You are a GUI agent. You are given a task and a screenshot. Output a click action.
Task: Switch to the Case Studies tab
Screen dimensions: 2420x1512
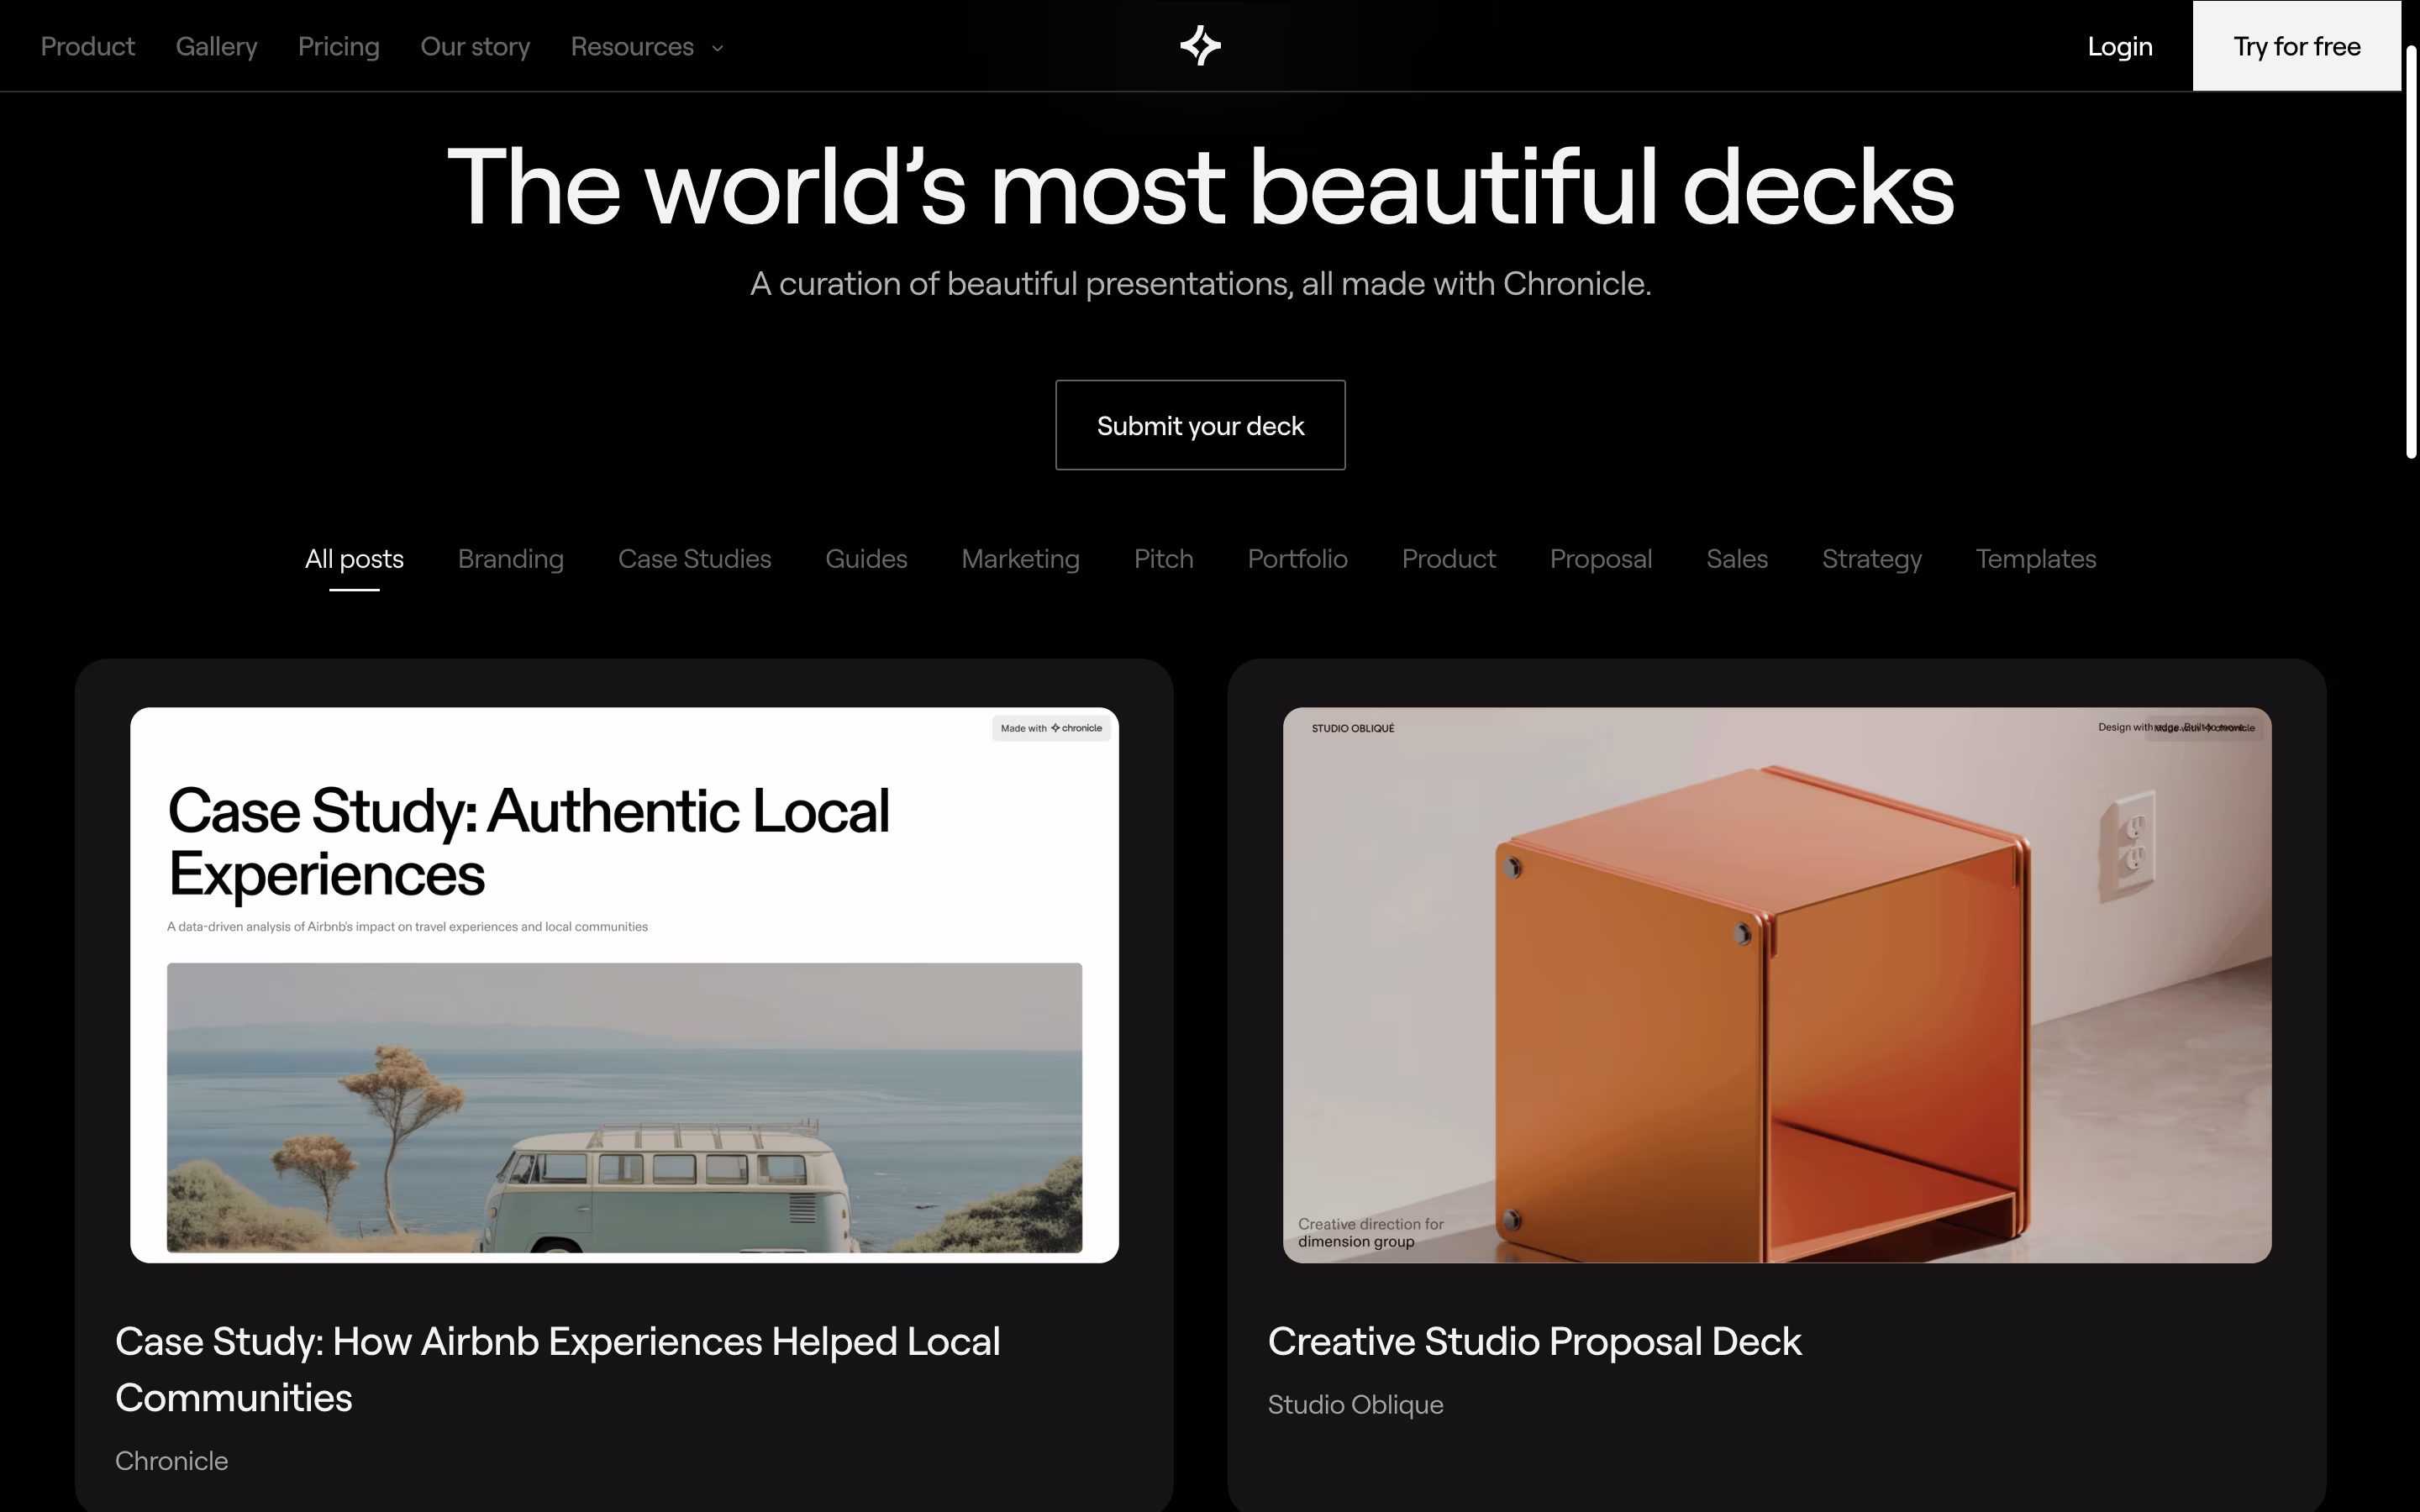click(695, 559)
